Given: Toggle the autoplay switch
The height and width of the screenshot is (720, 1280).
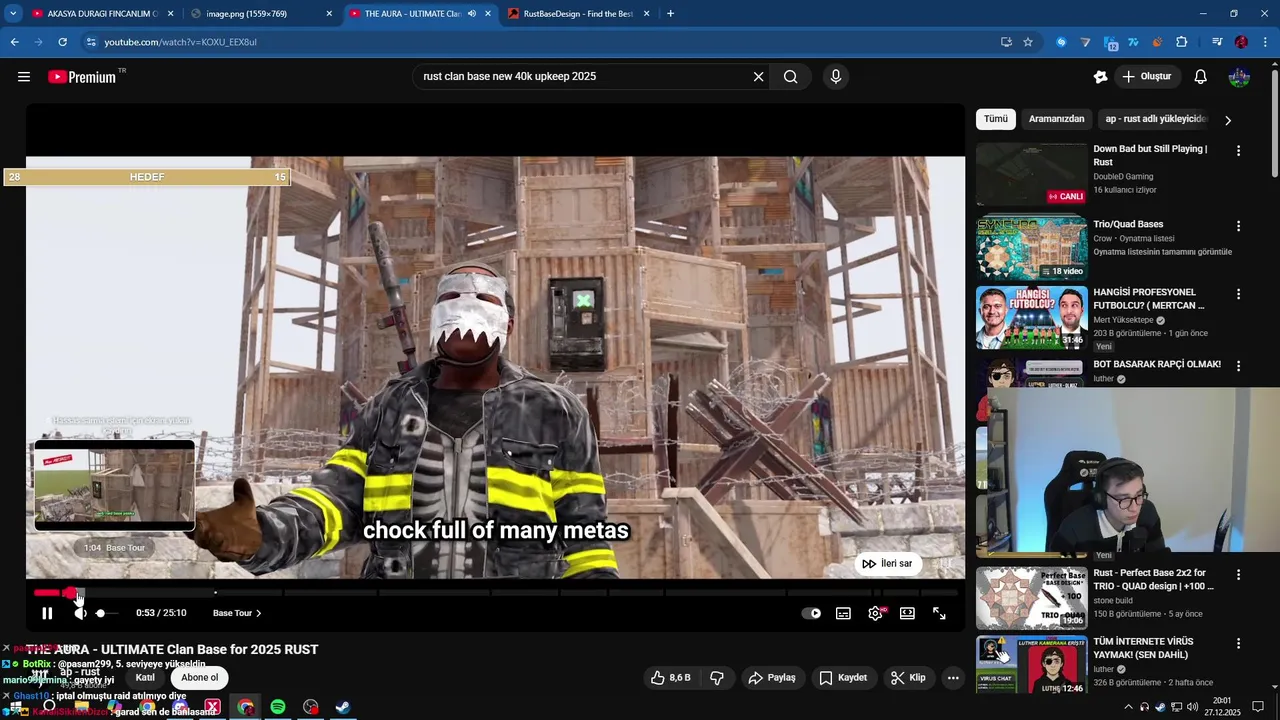Looking at the screenshot, I should pos(811,613).
